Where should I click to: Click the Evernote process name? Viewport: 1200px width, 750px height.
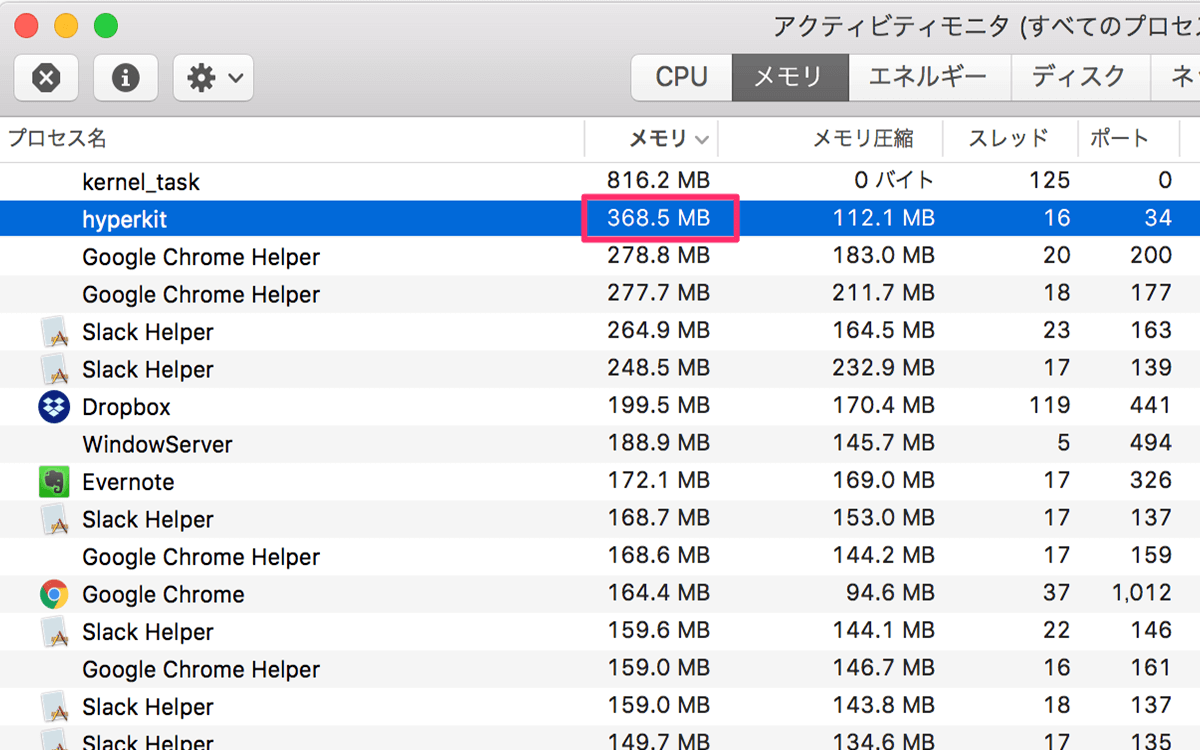(128, 482)
